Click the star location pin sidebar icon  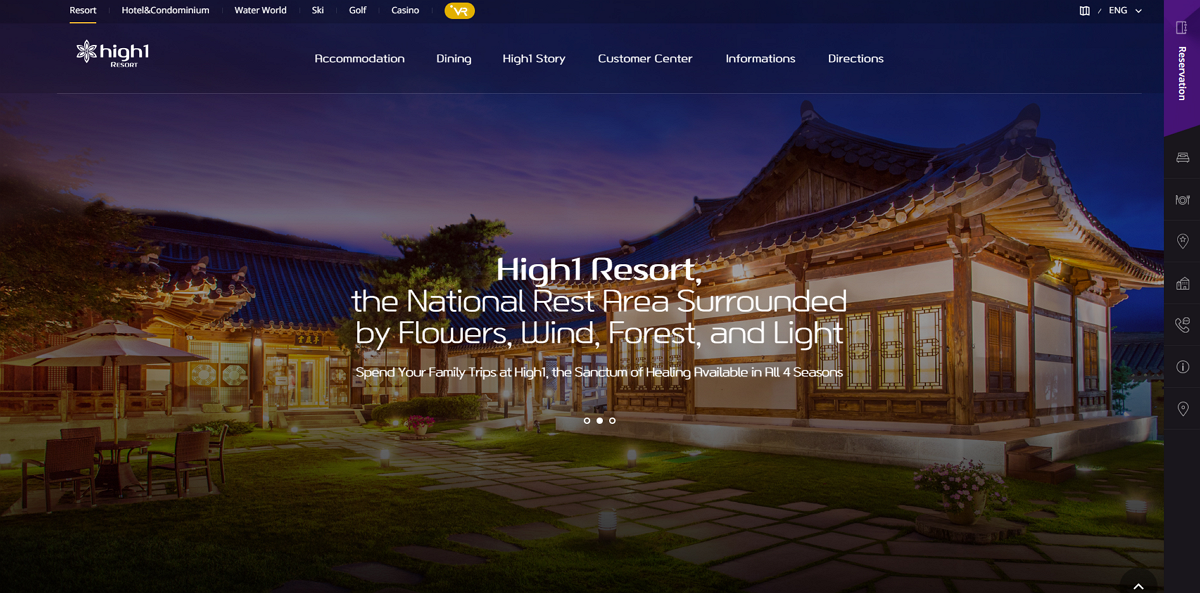(1182, 241)
